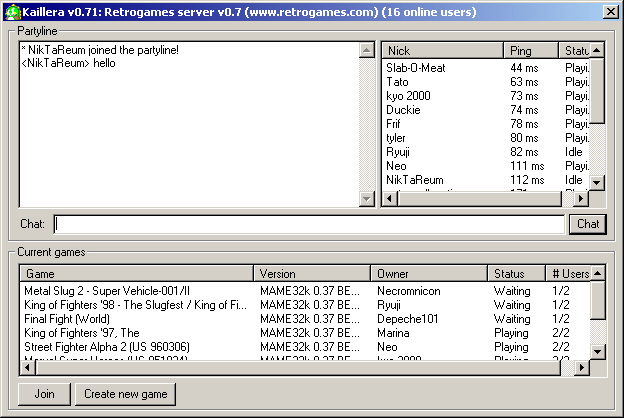Select Final Fight (World) game row

(x=305, y=319)
